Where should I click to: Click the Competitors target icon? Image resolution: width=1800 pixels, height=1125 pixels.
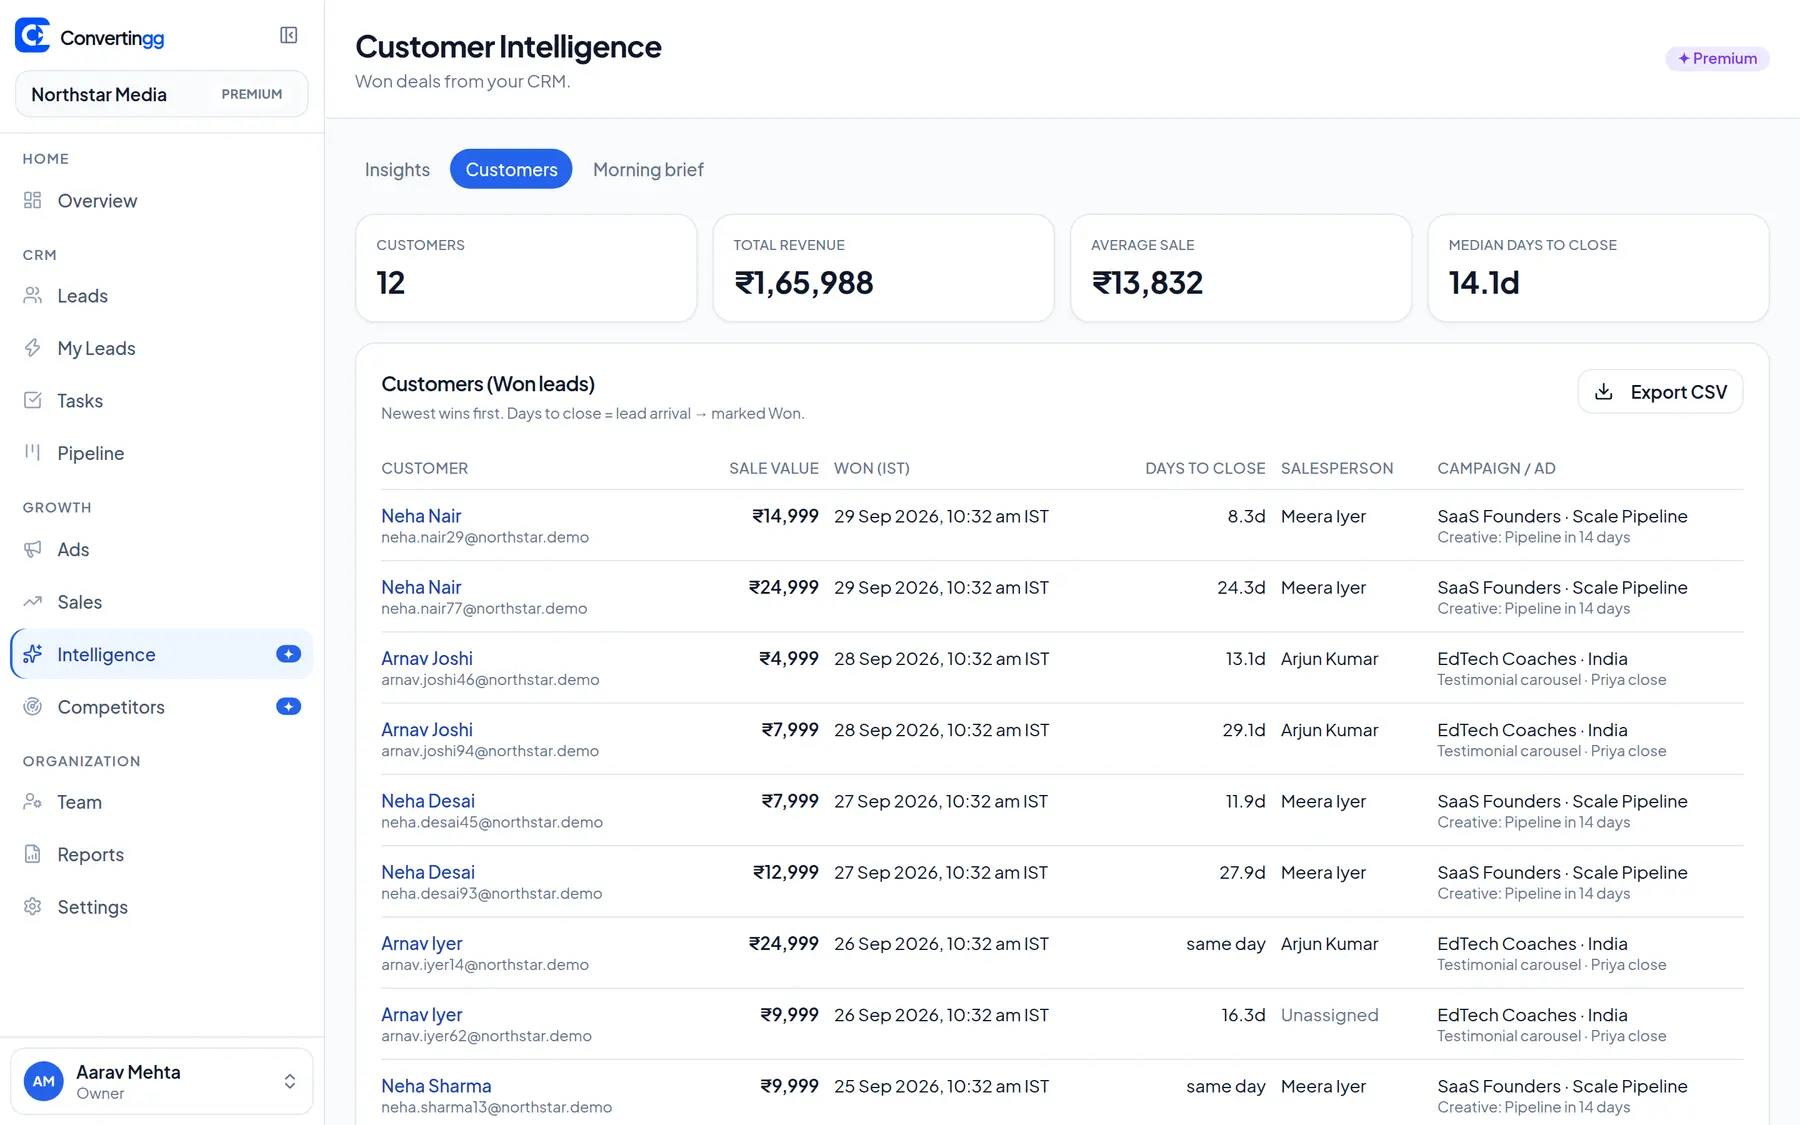click(x=33, y=706)
